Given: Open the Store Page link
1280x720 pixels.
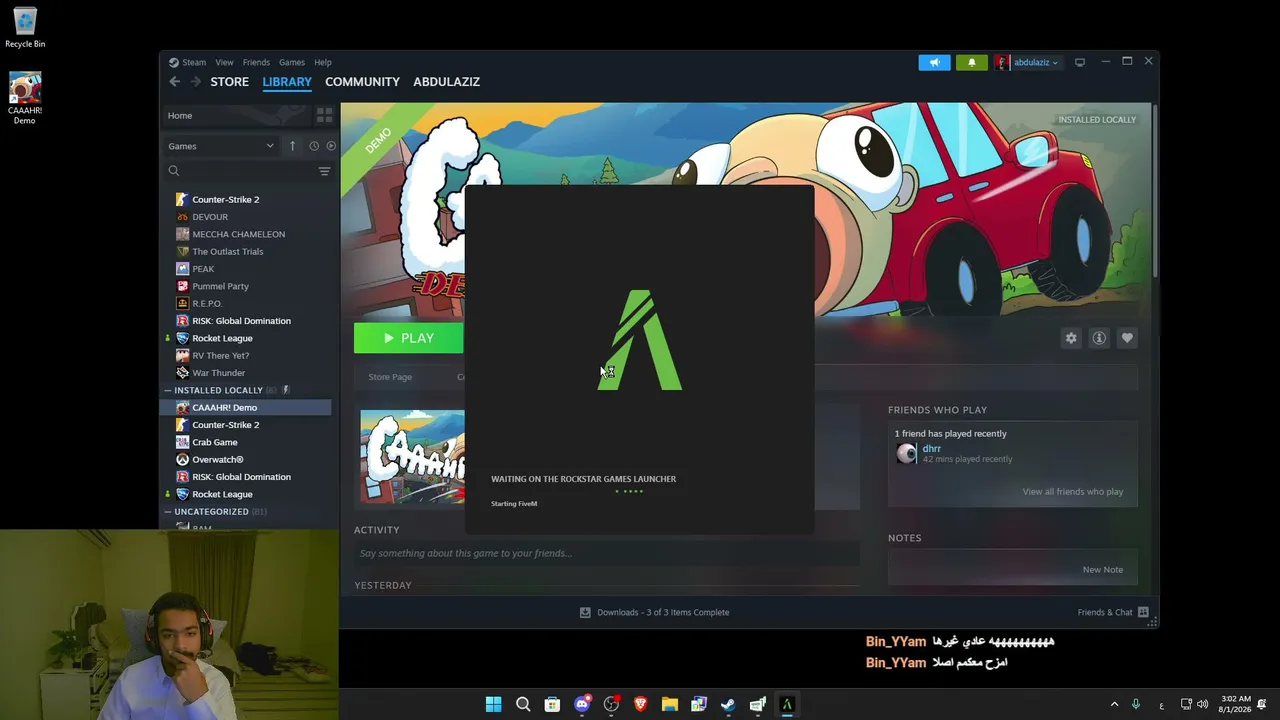Looking at the screenshot, I should pos(390,377).
